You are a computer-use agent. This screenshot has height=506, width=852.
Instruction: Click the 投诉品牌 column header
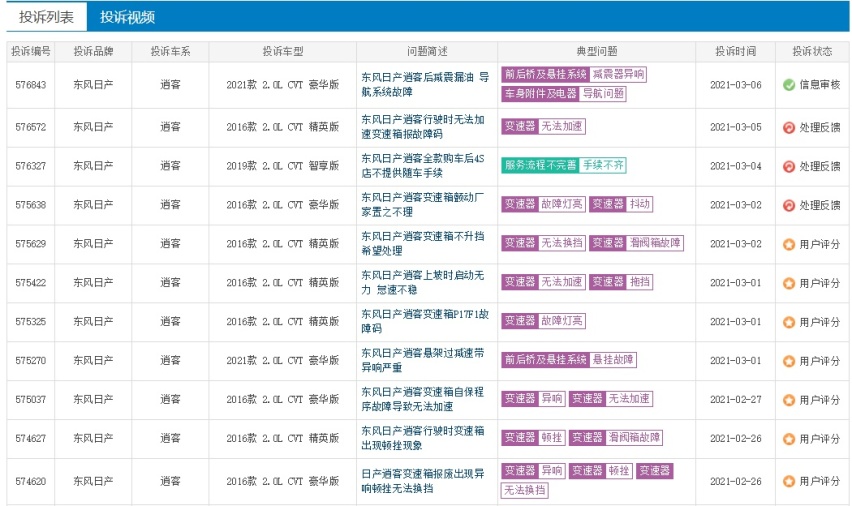(x=93, y=52)
